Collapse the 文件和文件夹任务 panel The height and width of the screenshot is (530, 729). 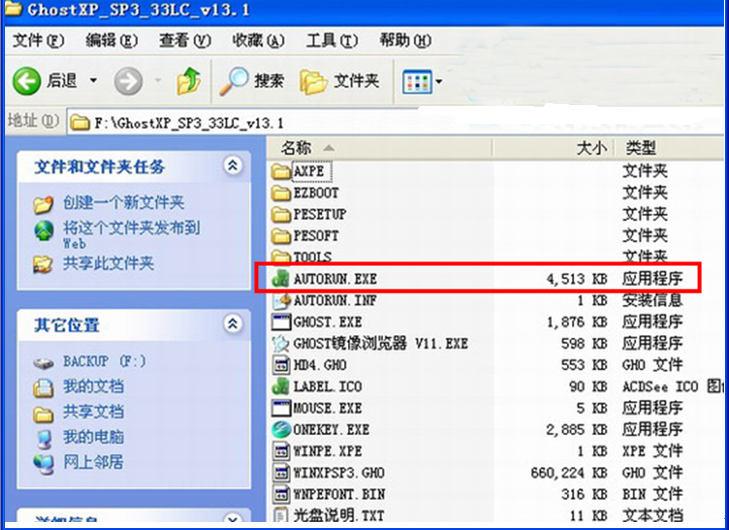pyautogui.click(x=232, y=166)
